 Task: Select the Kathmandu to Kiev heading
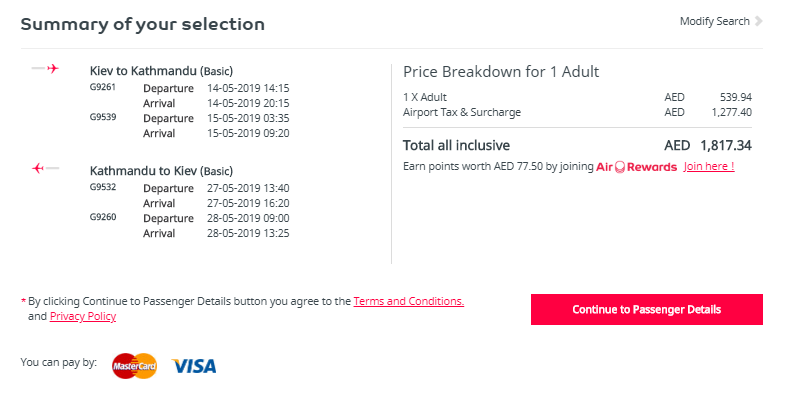pos(161,171)
